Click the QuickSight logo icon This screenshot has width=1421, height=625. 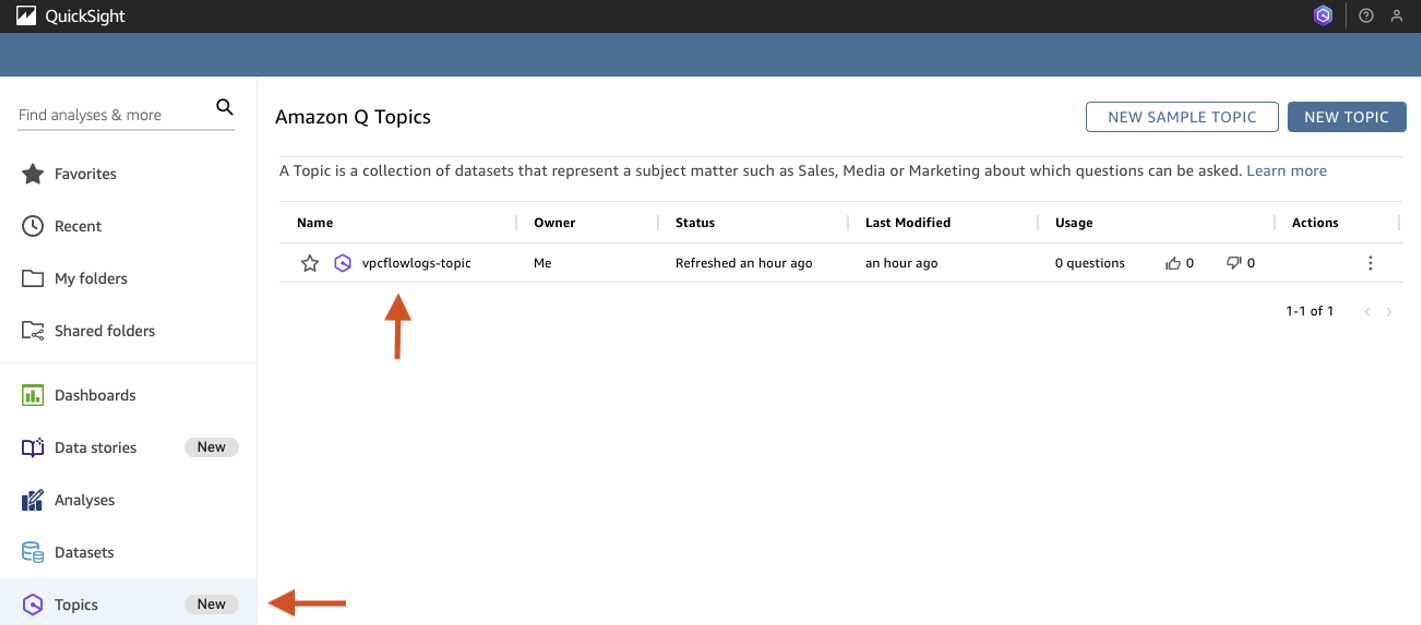26,16
